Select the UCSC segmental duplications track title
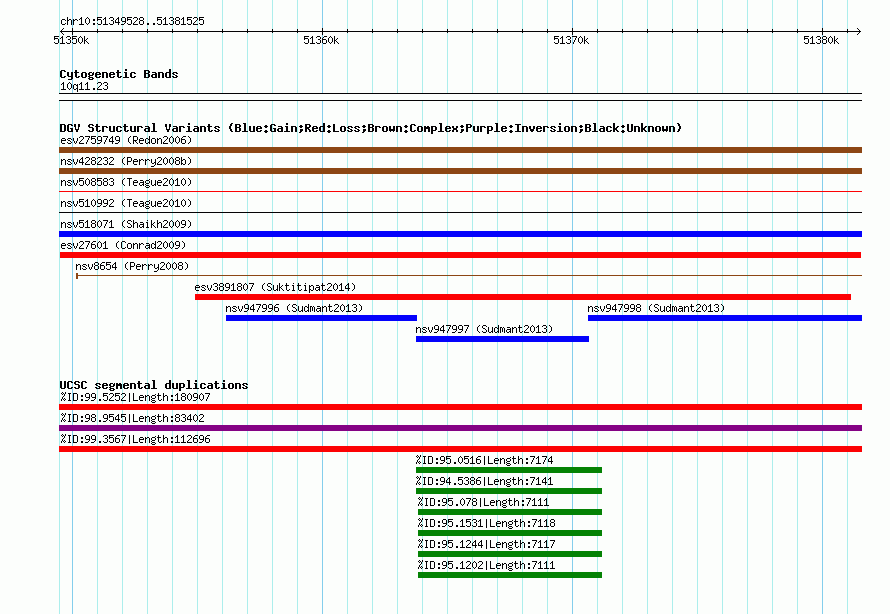This screenshot has width=890, height=614. [154, 385]
